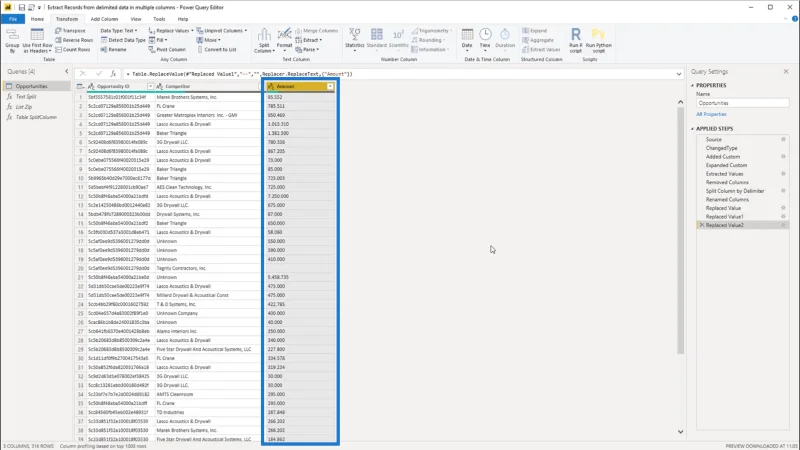Screen dimensions: 800x450
Task: Click Expand in Structured Column group
Action: [x=534, y=31]
